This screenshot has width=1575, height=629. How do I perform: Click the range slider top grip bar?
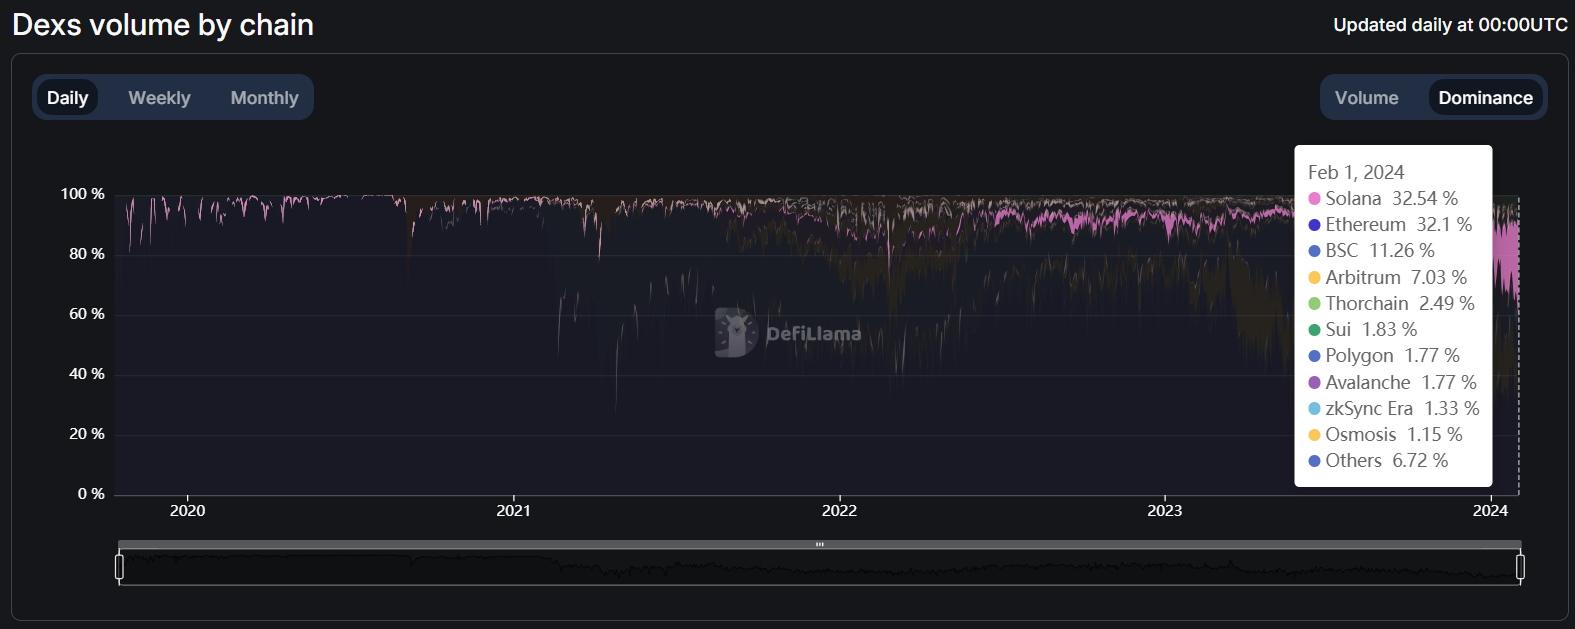point(820,544)
